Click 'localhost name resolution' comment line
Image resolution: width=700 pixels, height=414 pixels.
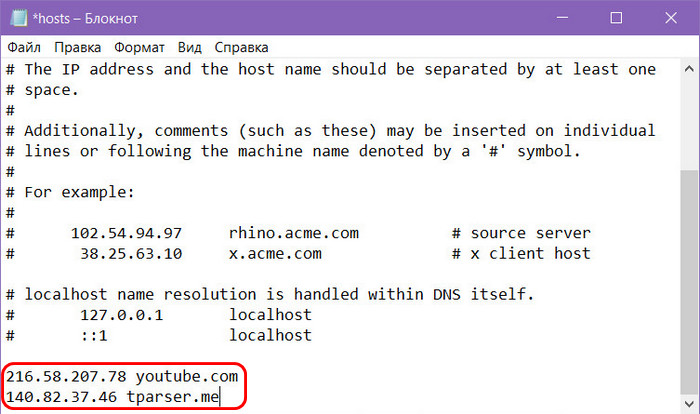click(x=270, y=294)
